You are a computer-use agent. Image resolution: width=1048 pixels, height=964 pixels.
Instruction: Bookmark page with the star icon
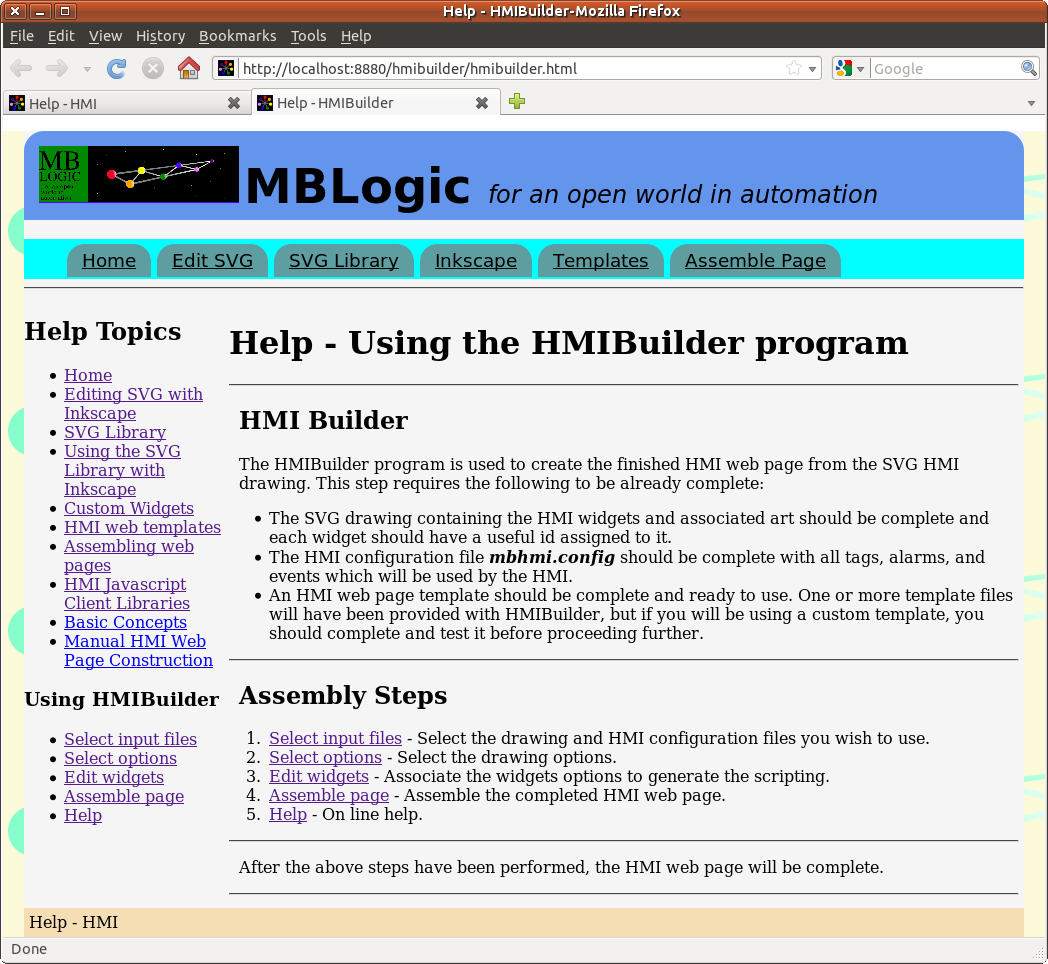(794, 69)
